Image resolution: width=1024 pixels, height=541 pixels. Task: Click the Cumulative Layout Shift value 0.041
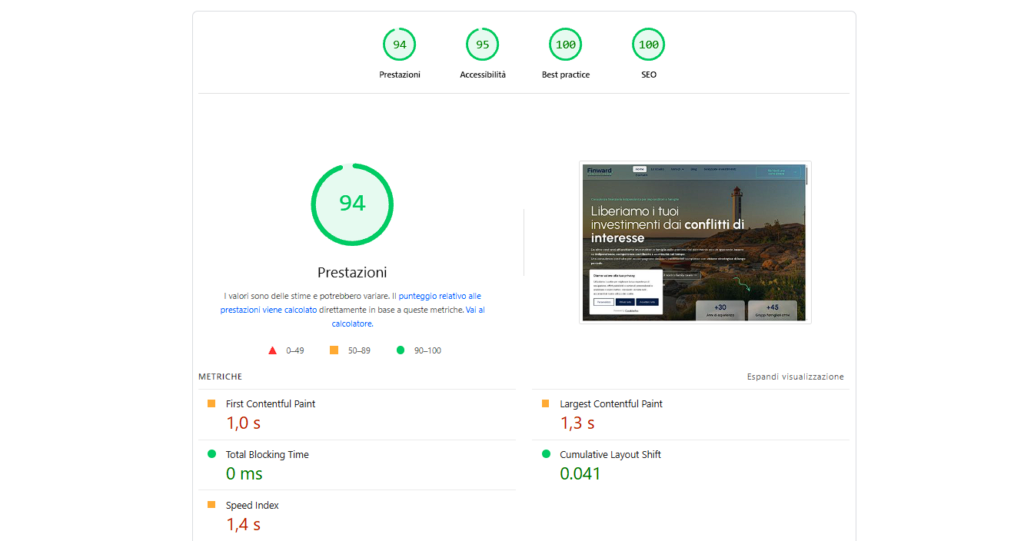(x=580, y=474)
